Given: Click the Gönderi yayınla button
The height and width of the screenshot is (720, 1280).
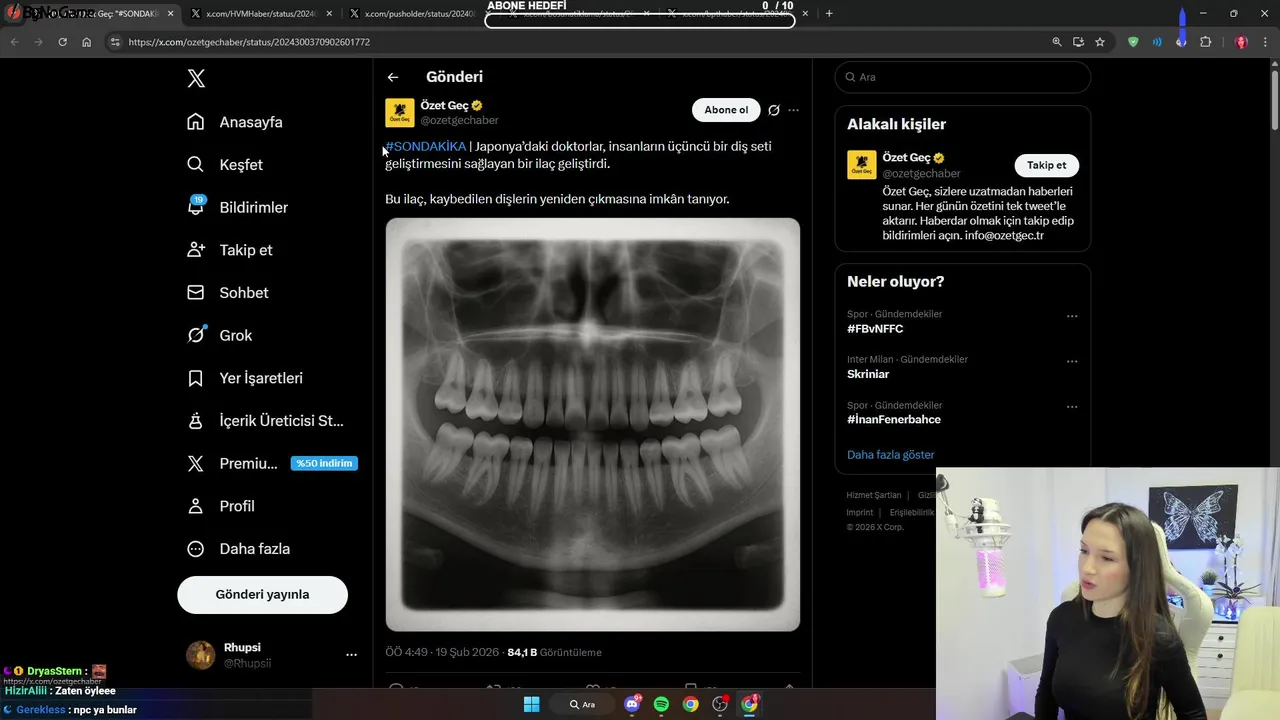Looking at the screenshot, I should click(262, 594).
